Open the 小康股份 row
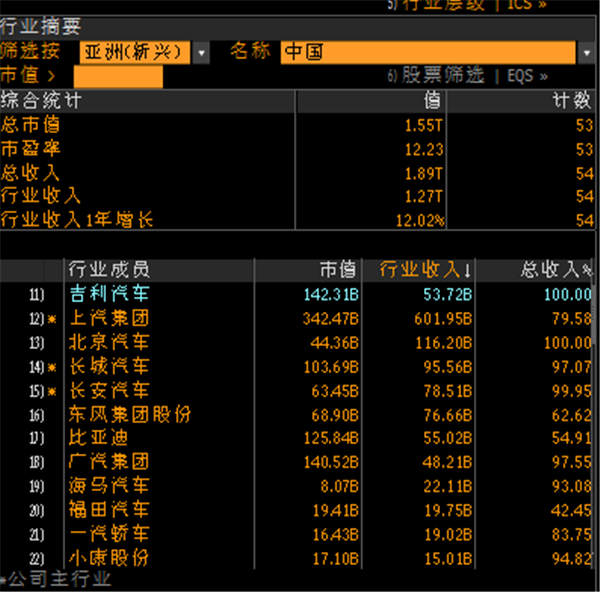Screen dimensions: 600x592 coord(297,559)
